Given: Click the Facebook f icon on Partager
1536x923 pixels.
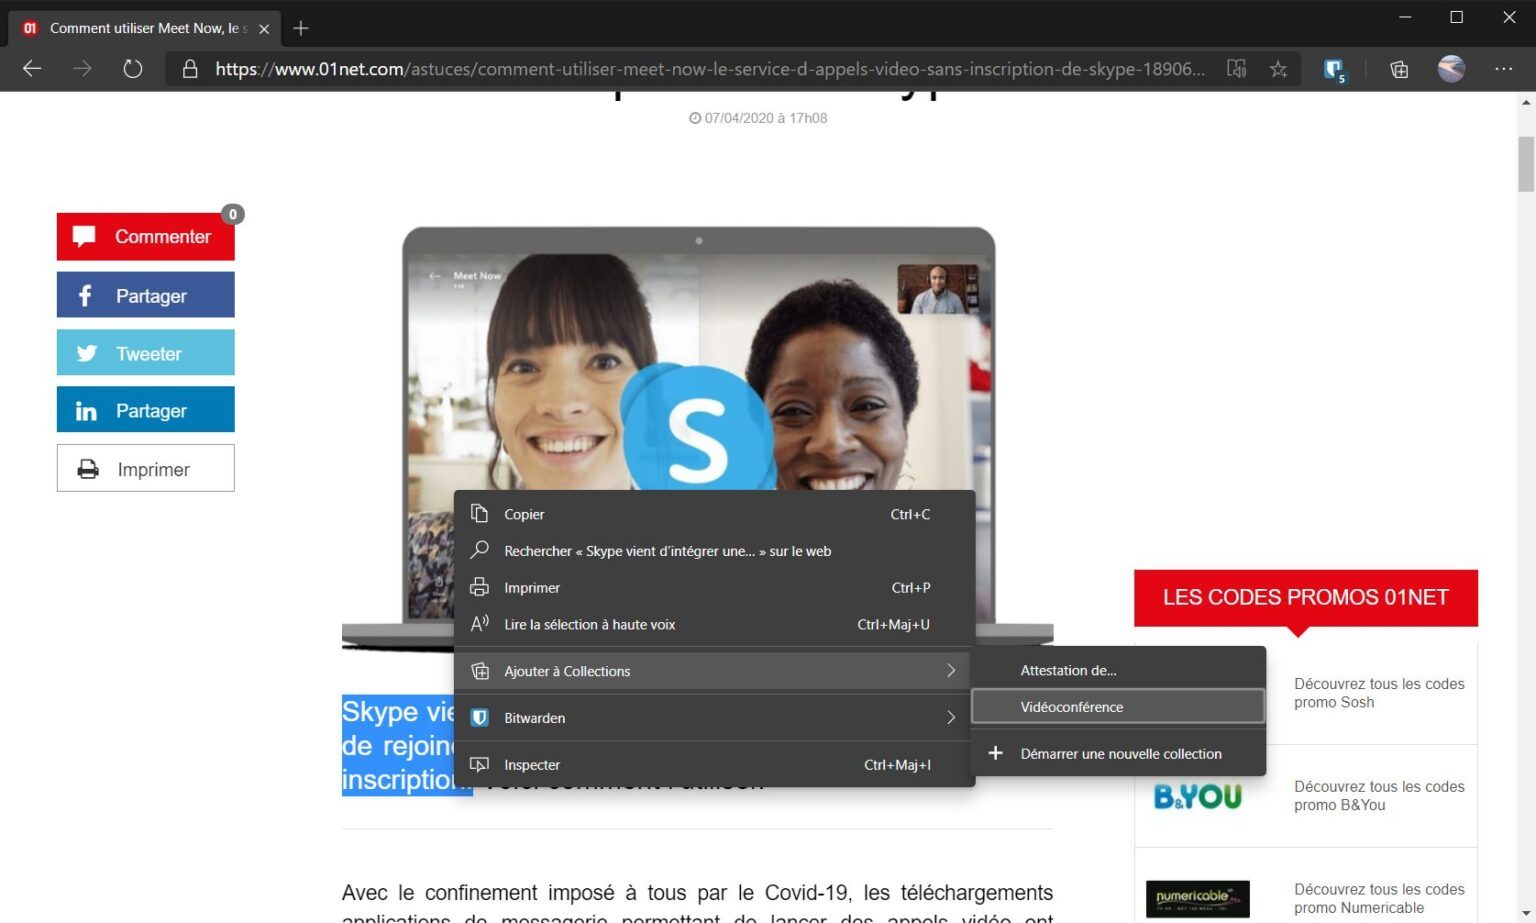Looking at the screenshot, I should pos(85,295).
